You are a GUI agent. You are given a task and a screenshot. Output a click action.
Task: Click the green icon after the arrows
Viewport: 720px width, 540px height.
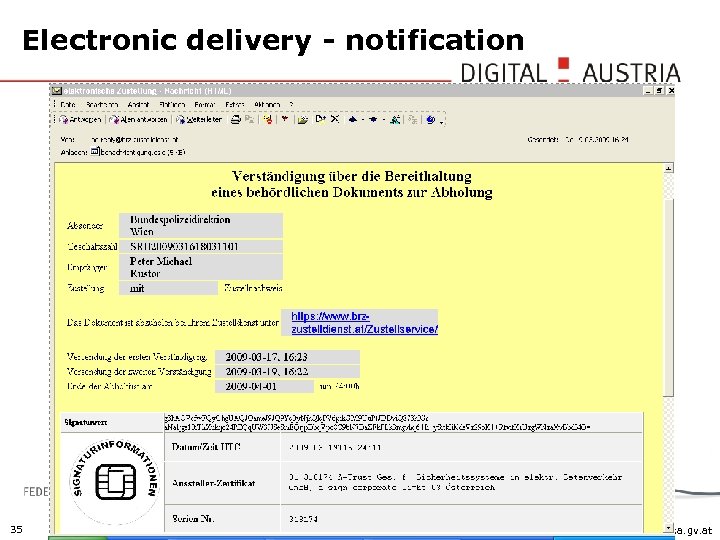(395, 119)
